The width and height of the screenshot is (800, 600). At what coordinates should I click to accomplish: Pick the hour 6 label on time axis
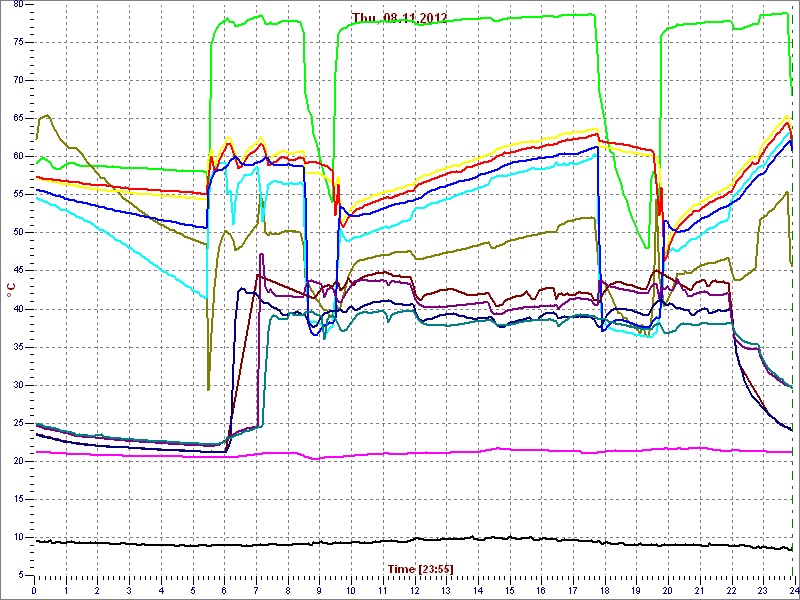click(224, 590)
